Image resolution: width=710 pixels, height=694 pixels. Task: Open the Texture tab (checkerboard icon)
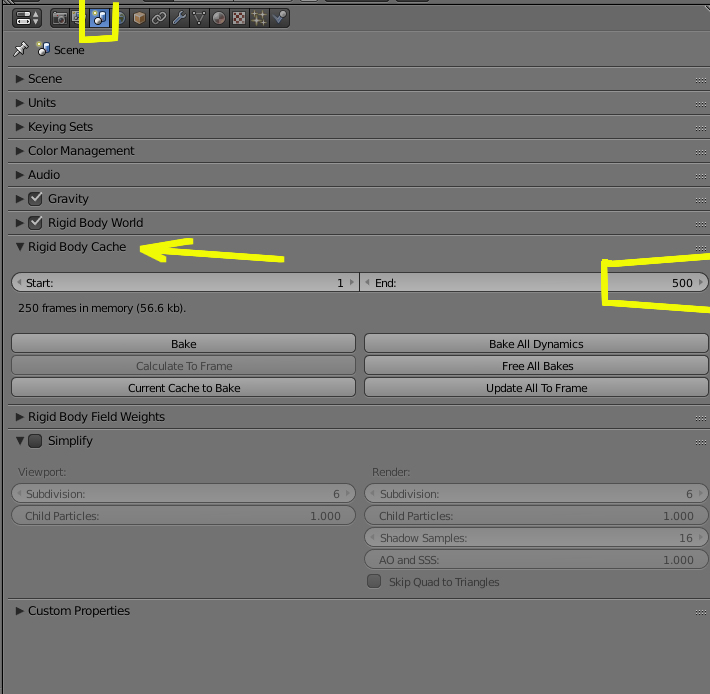(x=239, y=18)
